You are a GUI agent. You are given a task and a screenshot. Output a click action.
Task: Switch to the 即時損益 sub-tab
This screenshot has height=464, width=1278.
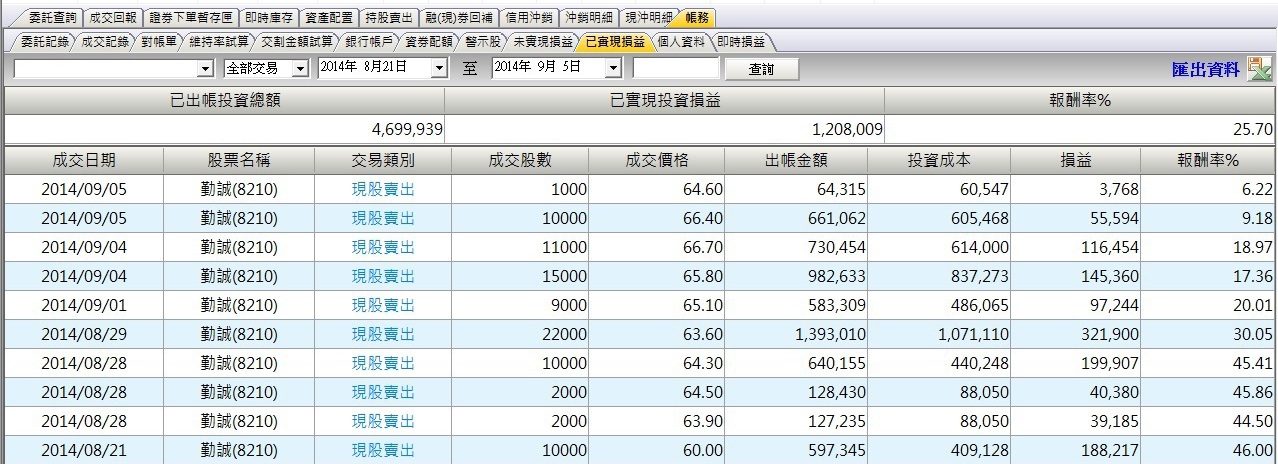point(741,42)
